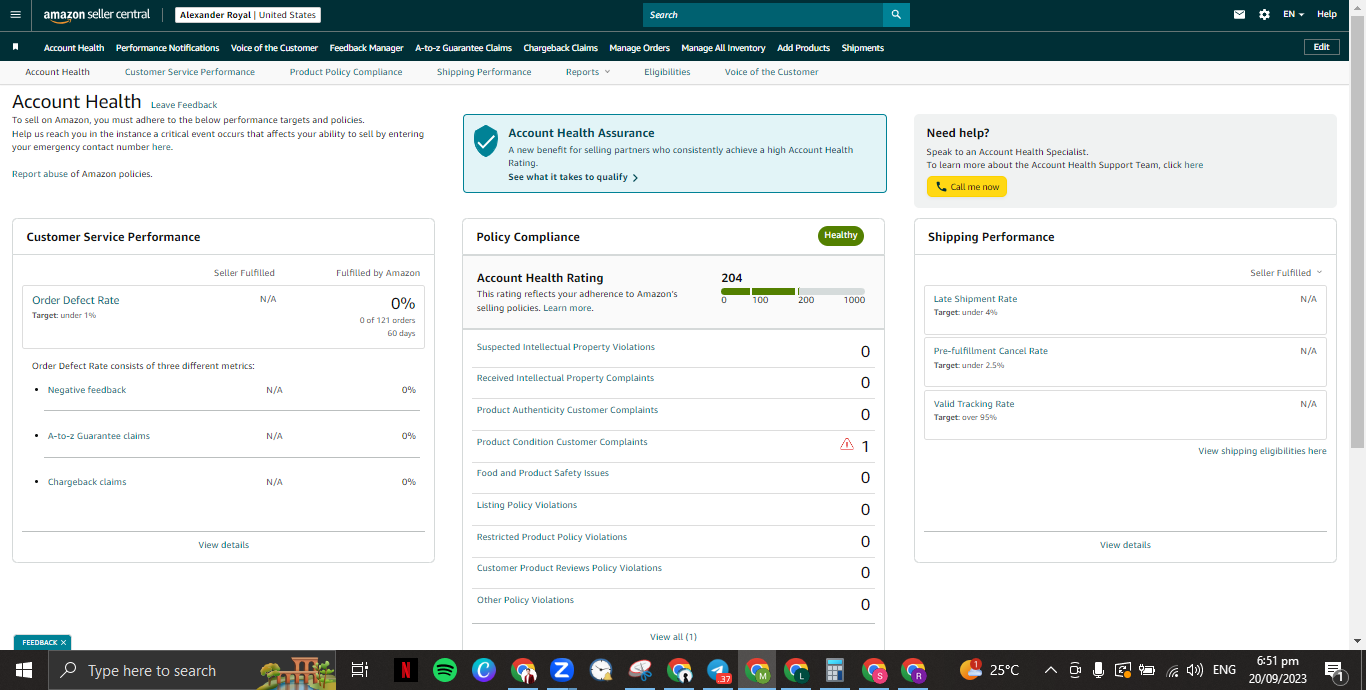Open Shipments menu item
Image resolution: width=1366 pixels, height=690 pixels.
point(862,47)
